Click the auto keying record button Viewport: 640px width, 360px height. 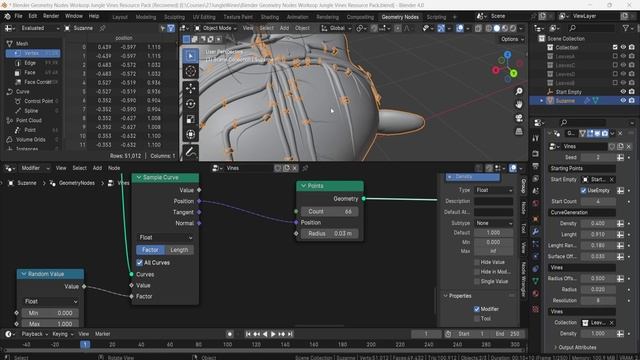click(230, 334)
